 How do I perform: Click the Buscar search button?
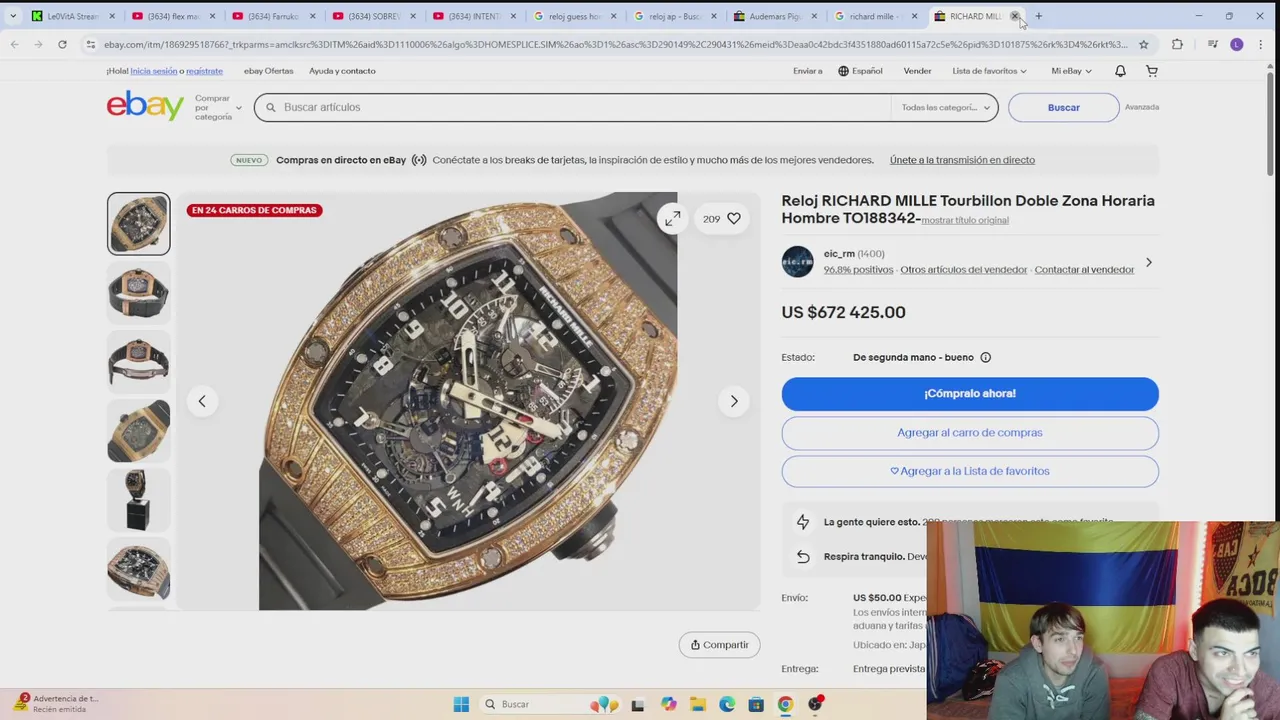tap(1064, 107)
